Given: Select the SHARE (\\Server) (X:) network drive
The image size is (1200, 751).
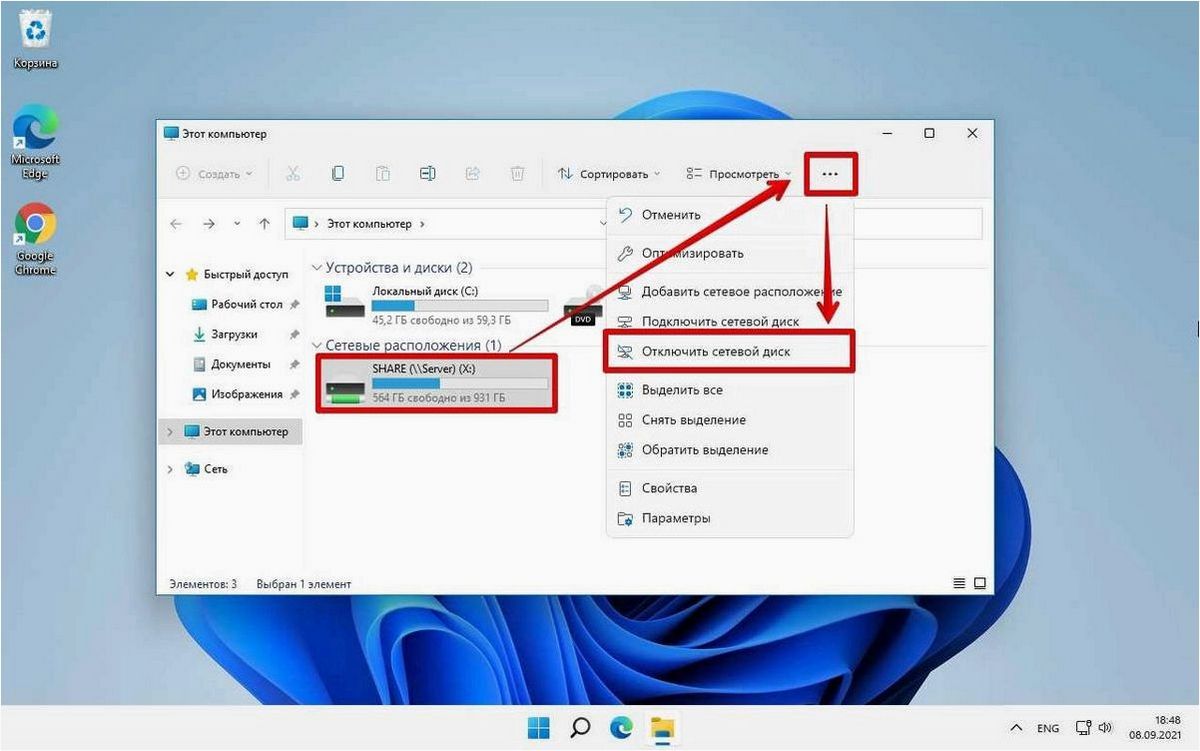Looking at the screenshot, I should pos(436,383).
